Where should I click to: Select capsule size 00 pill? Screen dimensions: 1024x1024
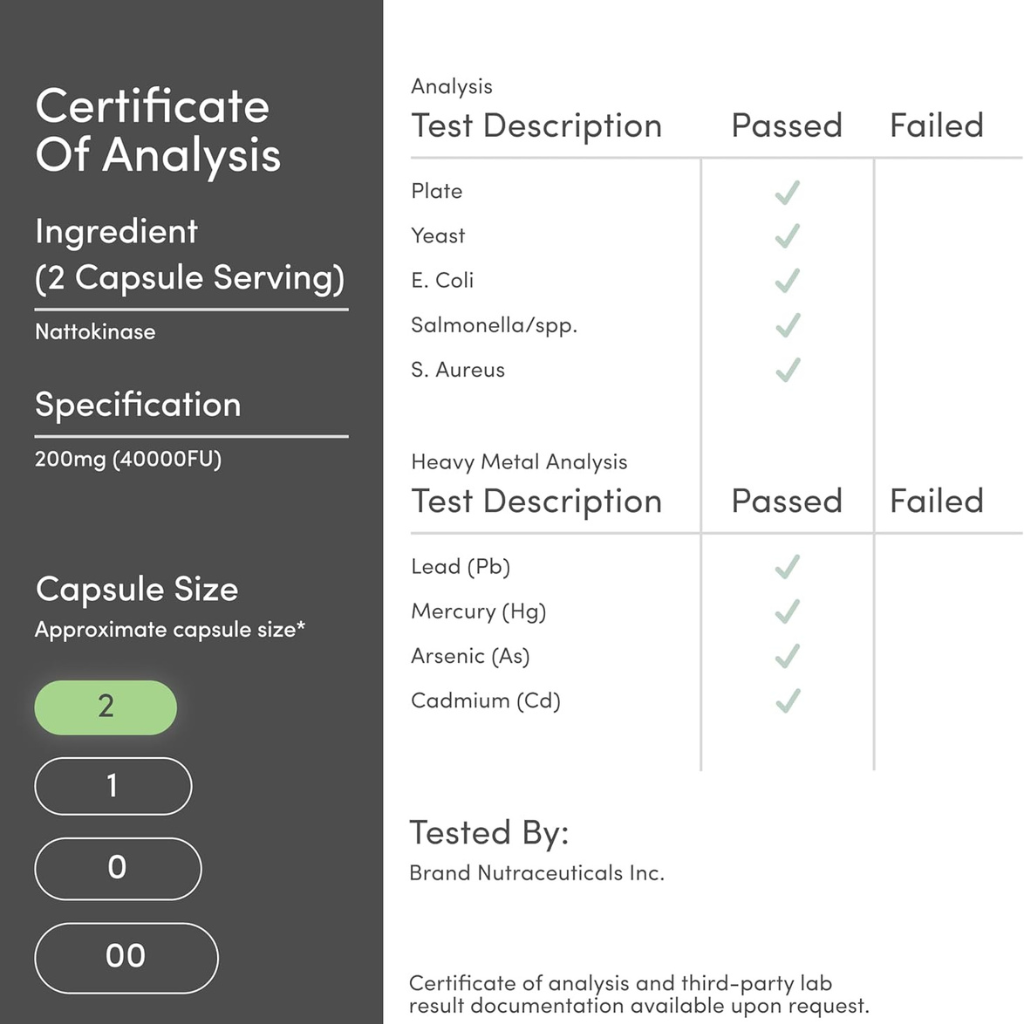127,958
